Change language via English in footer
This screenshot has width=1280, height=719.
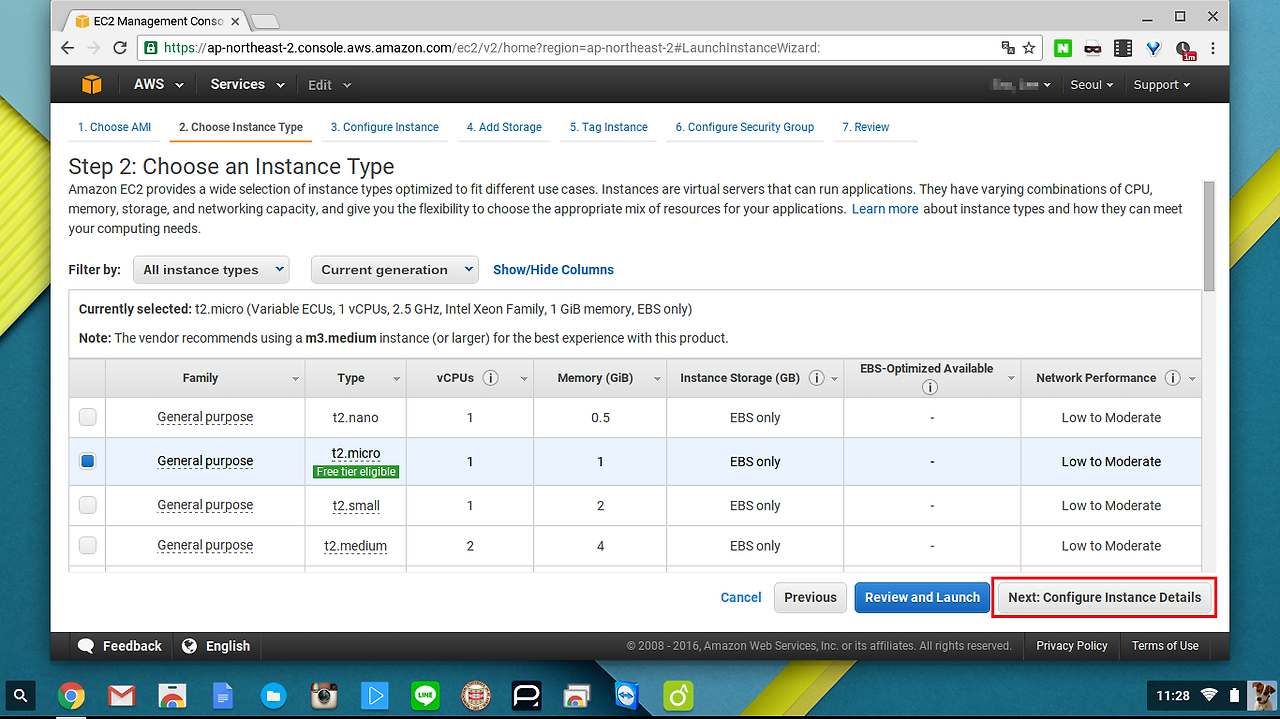[216, 646]
